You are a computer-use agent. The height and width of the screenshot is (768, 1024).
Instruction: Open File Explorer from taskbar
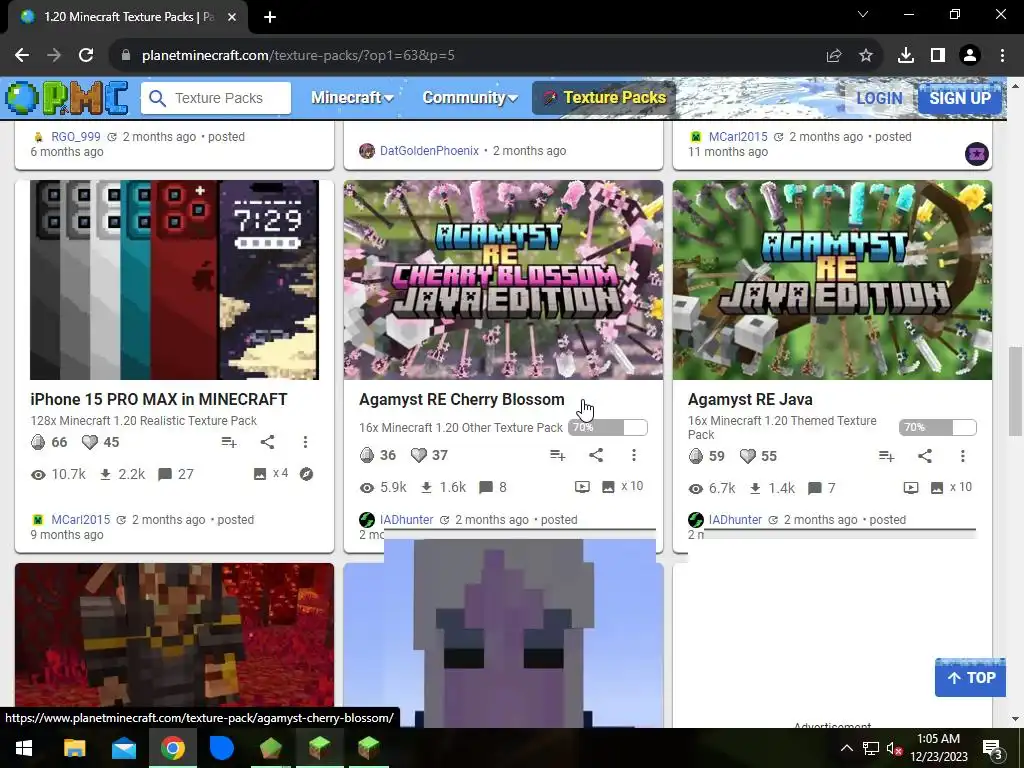pos(74,748)
